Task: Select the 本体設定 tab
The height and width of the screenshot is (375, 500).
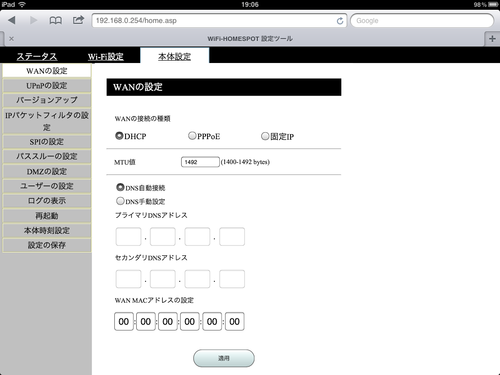Action: click(x=175, y=56)
